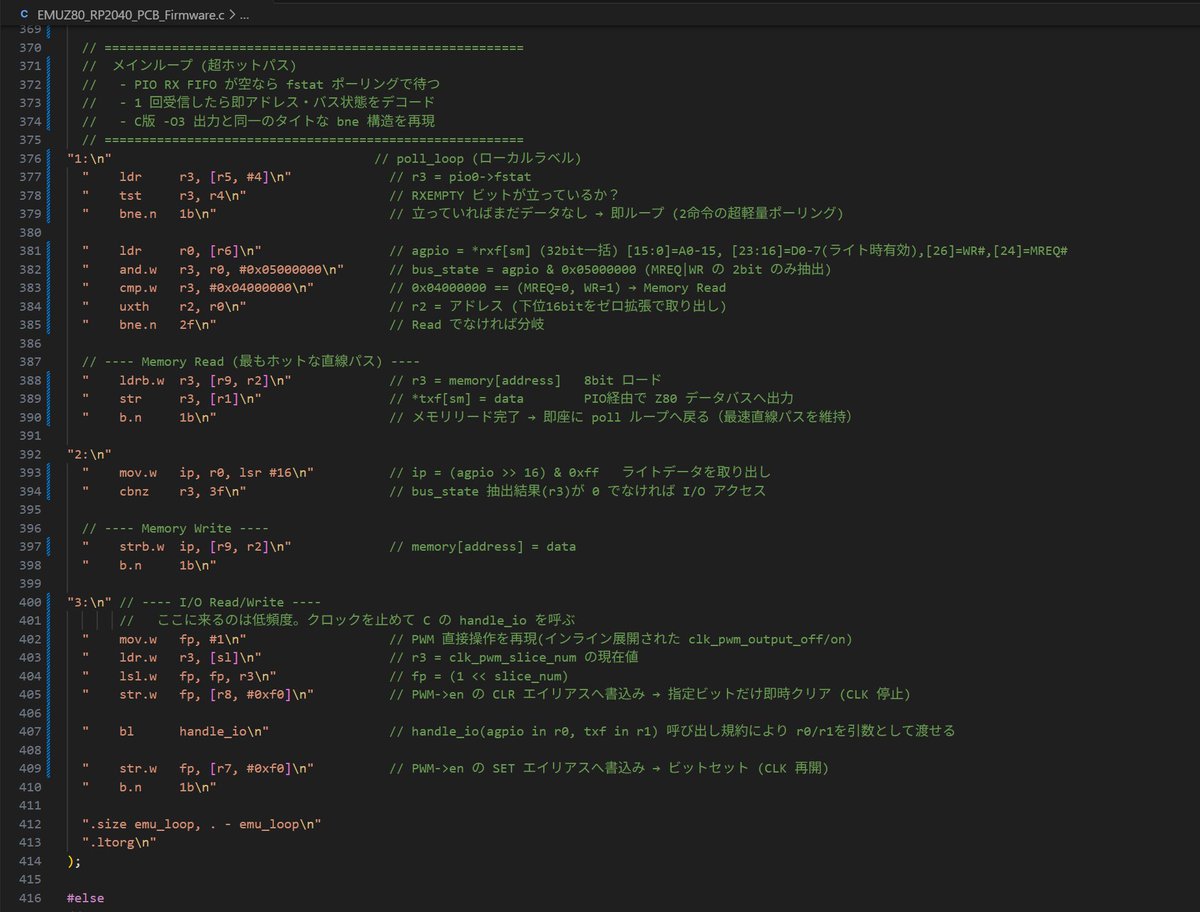Click the "1:\n" label string on line 376
Viewport: 1200px width, 912px height.
click(x=90, y=158)
